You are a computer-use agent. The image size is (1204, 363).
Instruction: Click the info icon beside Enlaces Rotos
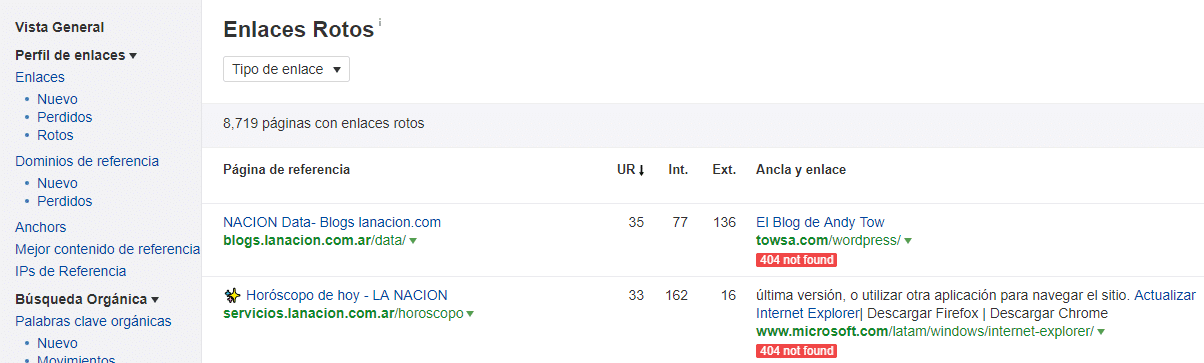[380, 21]
